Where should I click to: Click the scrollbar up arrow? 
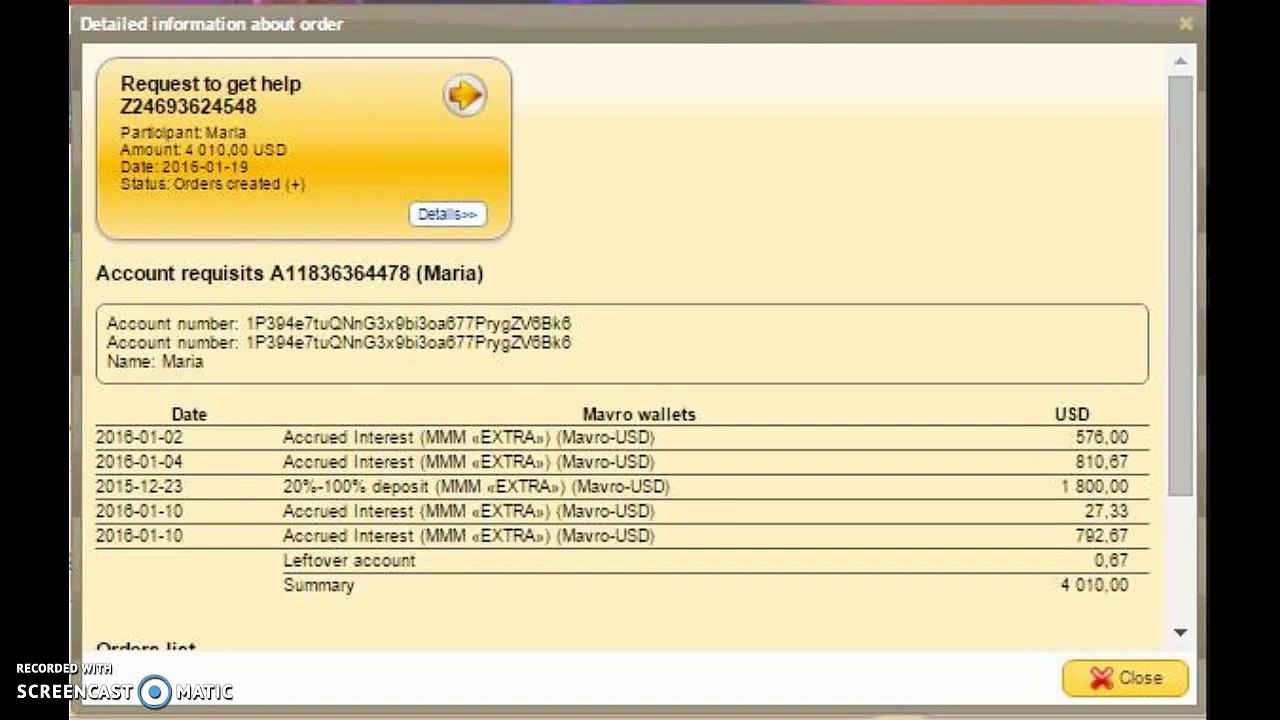point(1180,62)
